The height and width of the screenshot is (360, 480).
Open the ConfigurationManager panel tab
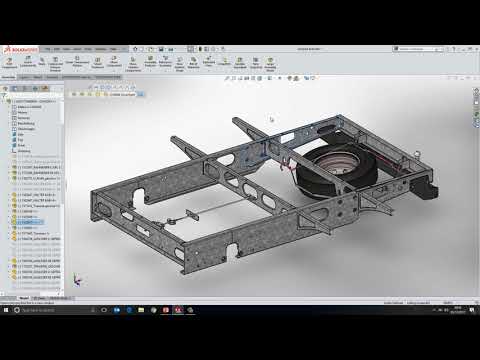[x=25, y=88]
